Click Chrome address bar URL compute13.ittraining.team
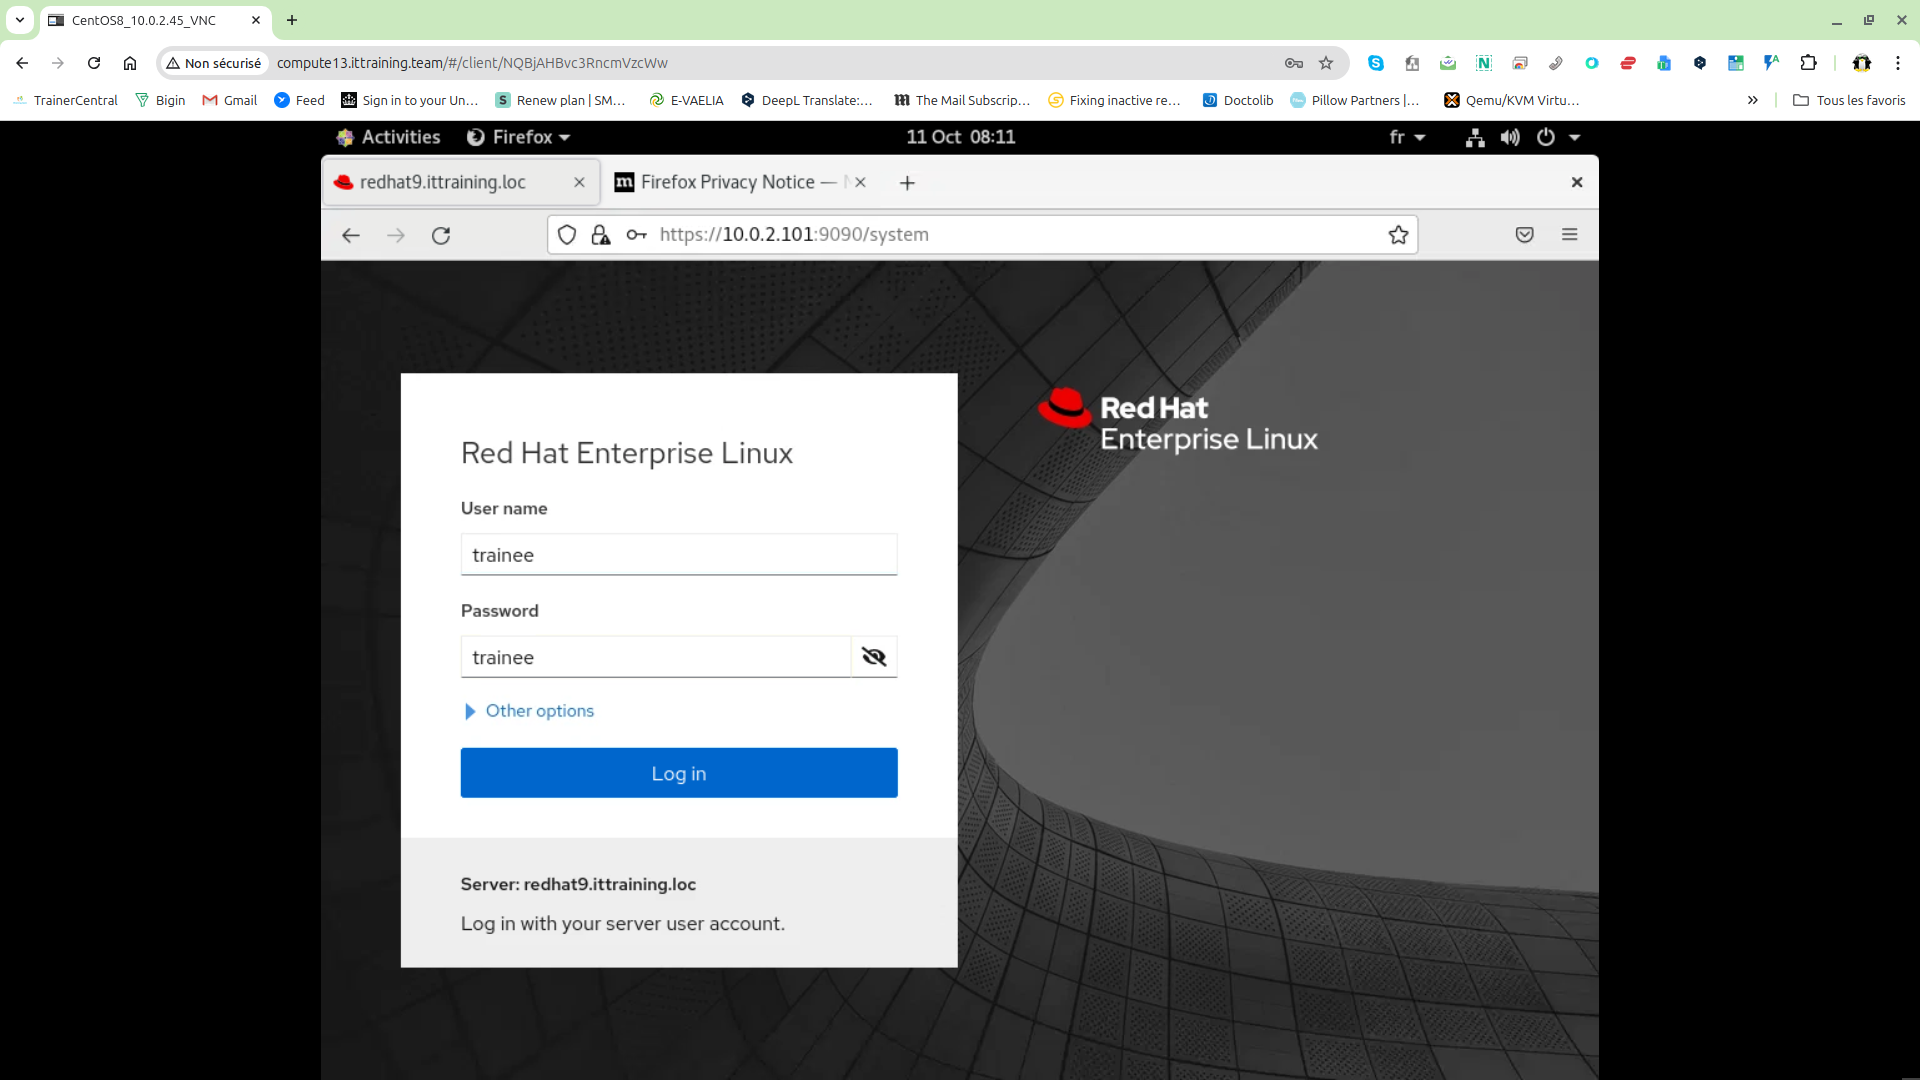1920x1080 pixels. 472,63
